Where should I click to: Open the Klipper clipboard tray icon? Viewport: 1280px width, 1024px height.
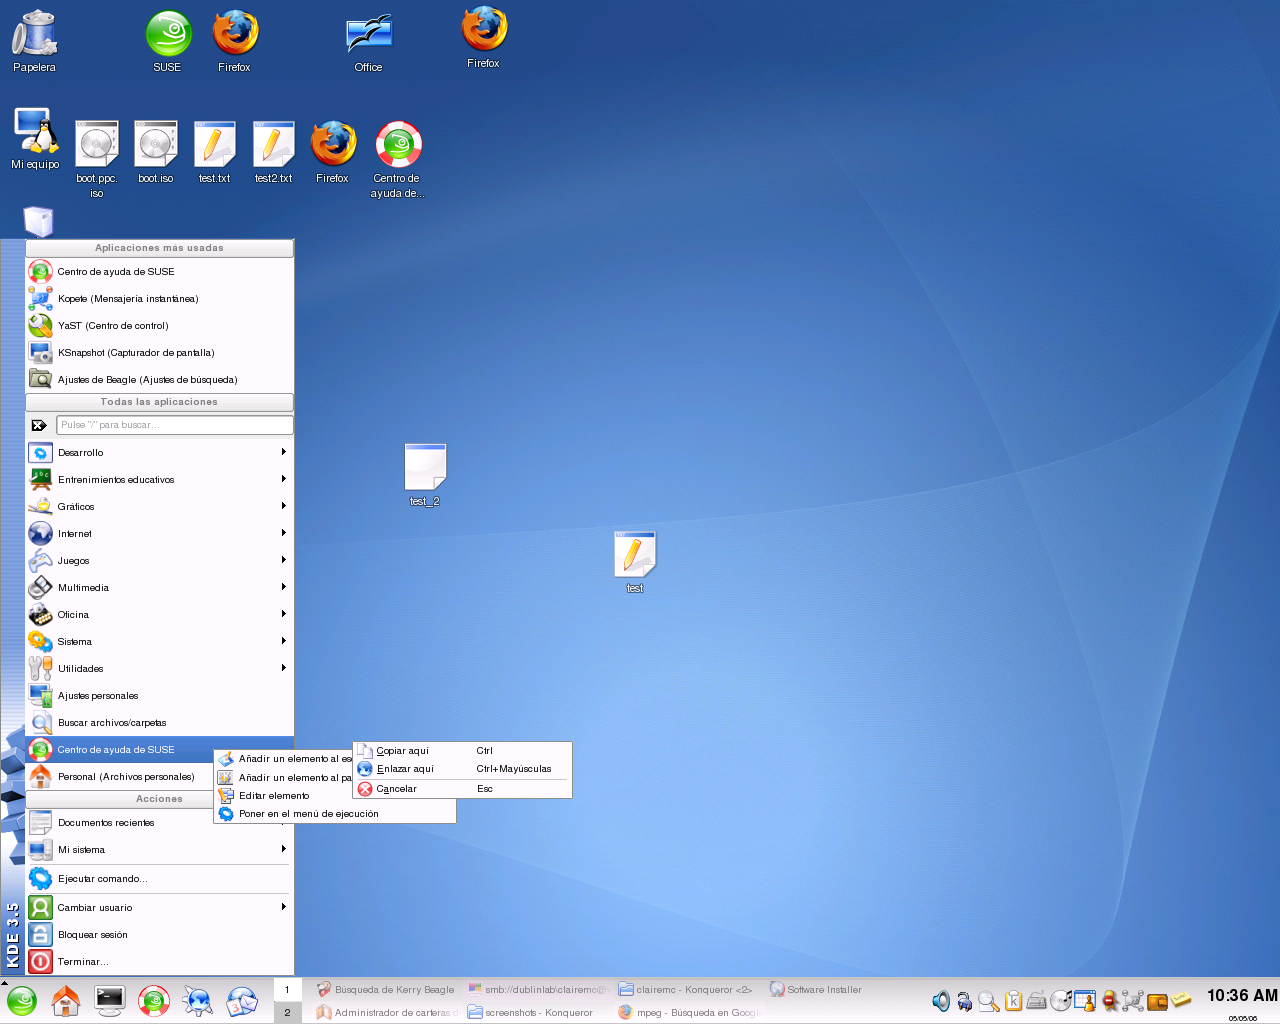pos(1013,1001)
